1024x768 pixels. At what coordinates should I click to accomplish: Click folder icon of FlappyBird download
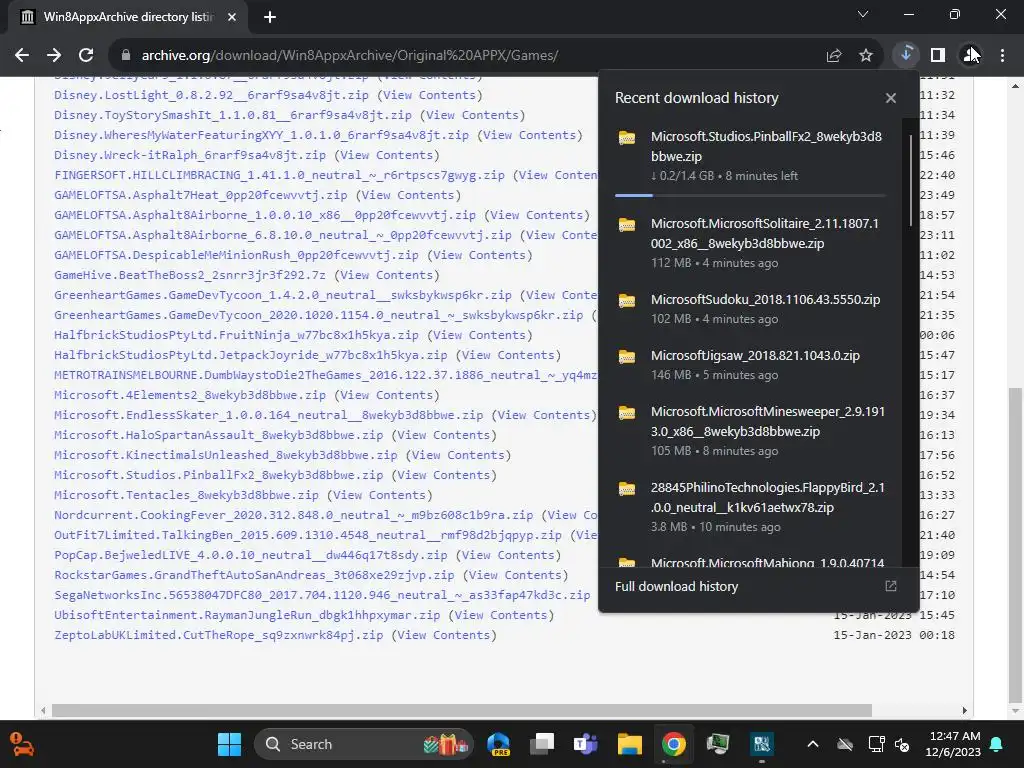coord(627,488)
